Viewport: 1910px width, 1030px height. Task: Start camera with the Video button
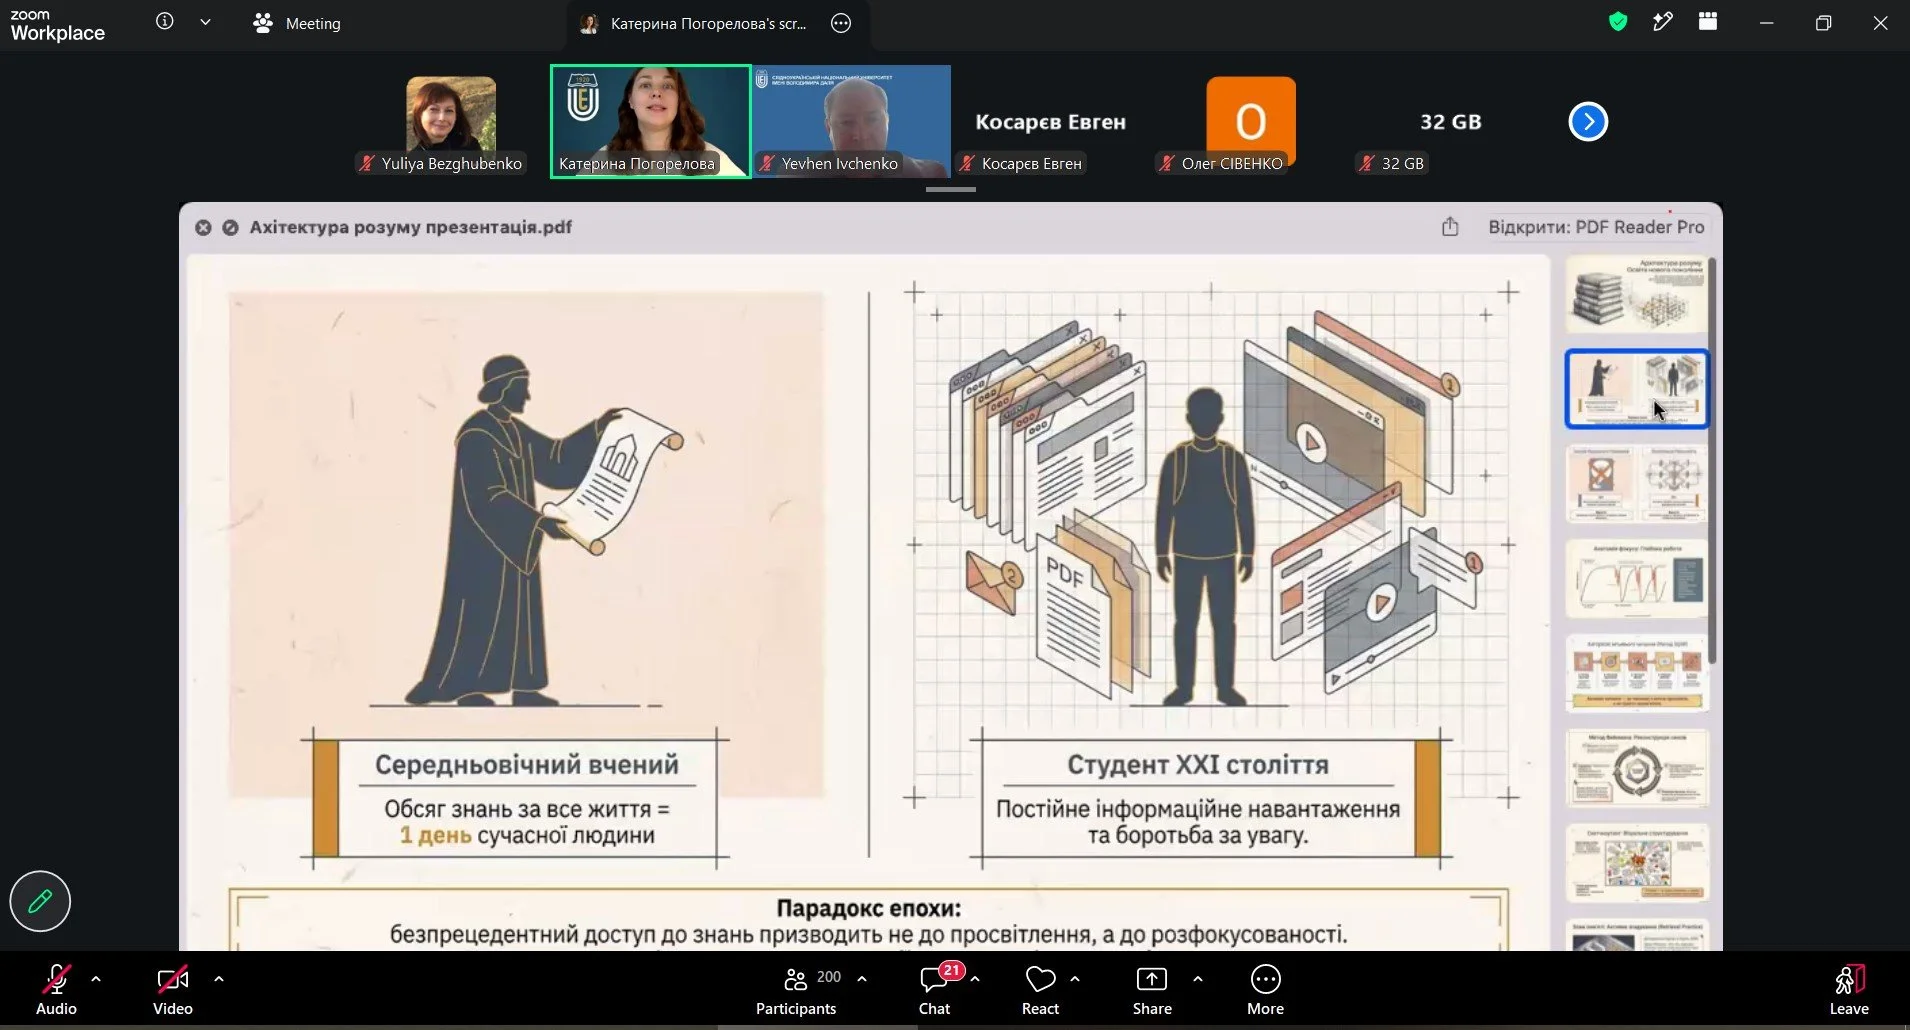point(172,990)
